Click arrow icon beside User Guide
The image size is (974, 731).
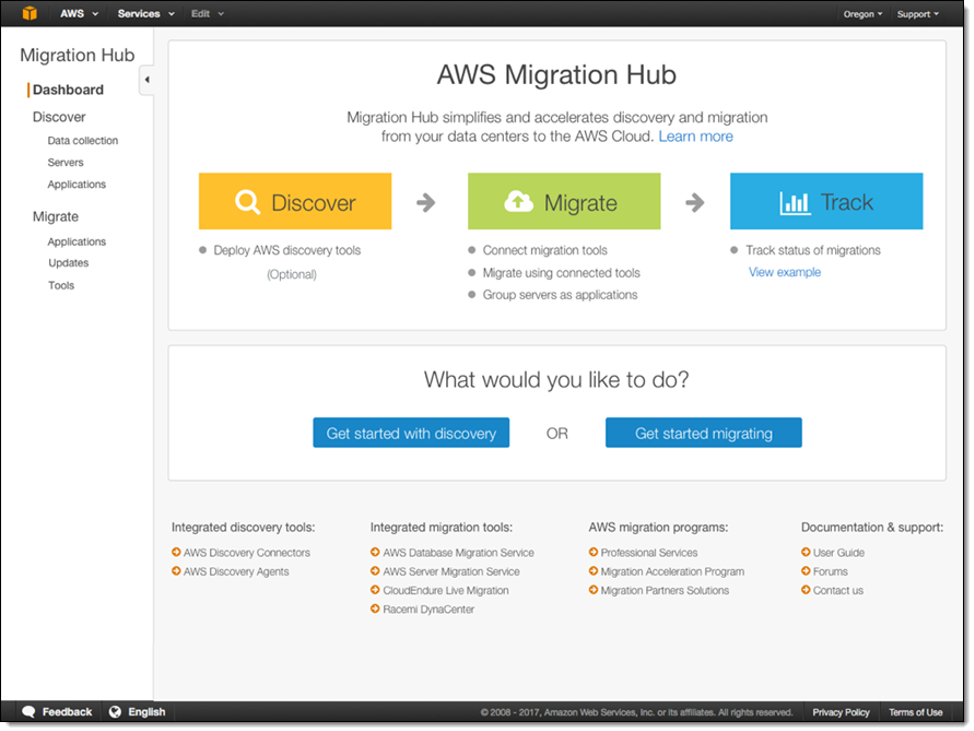point(806,552)
